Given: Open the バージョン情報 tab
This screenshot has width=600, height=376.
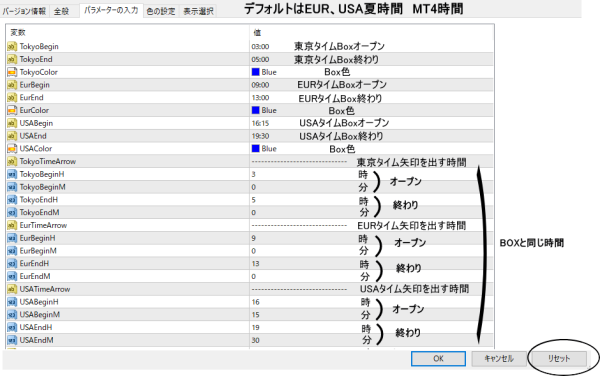Looking at the screenshot, I should click(x=24, y=11).
